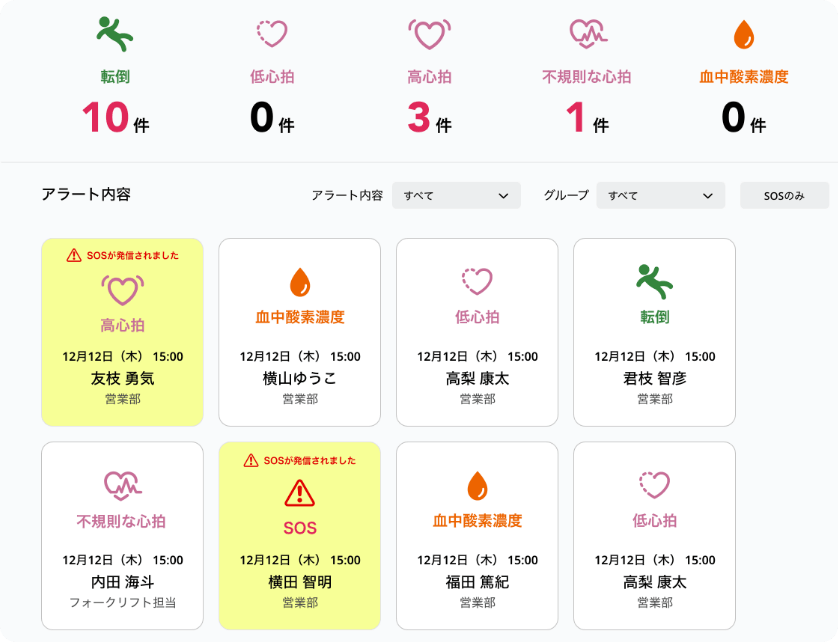Click the name 高梨 康太 on top-row 低心拍 card
This screenshot has width=838, height=642.
click(477, 379)
